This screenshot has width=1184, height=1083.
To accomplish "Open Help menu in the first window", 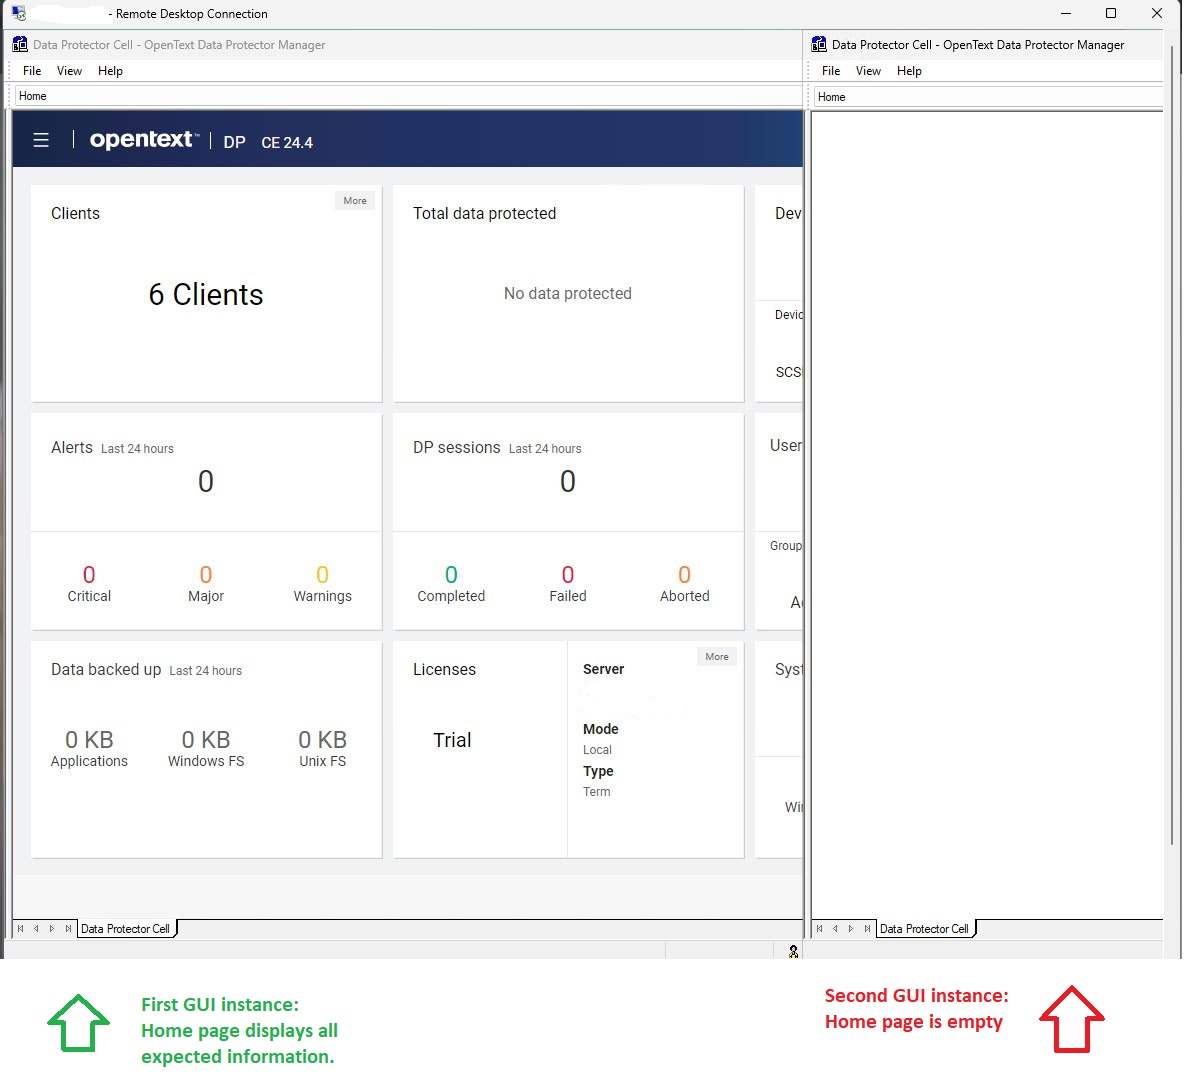I will point(110,71).
